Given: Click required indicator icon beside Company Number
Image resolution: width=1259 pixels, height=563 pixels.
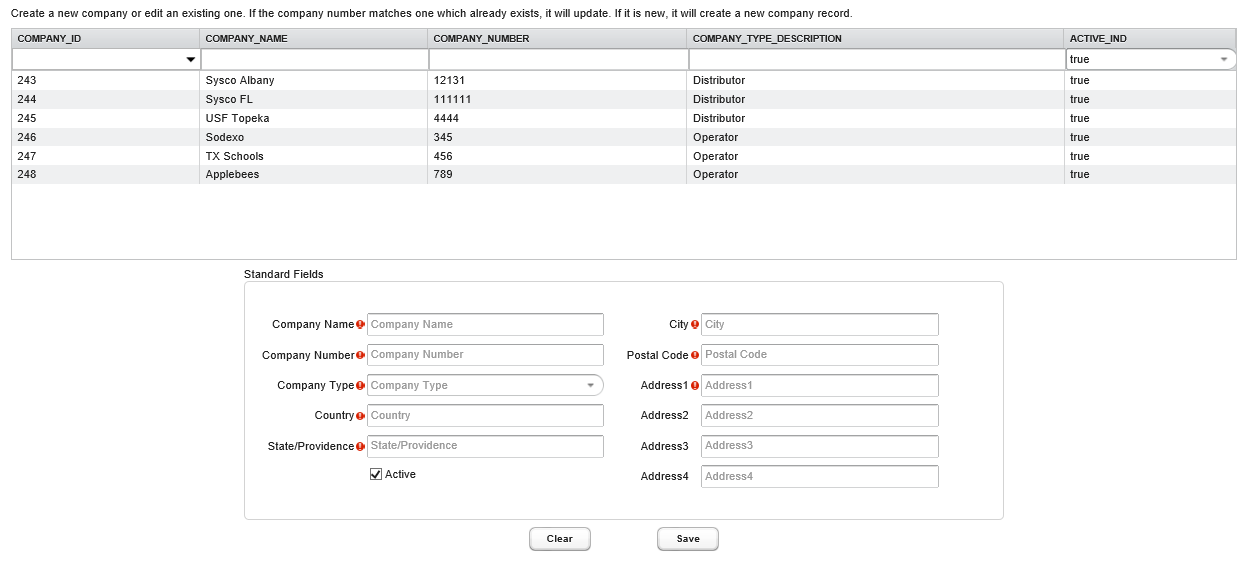Looking at the screenshot, I should (360, 355).
